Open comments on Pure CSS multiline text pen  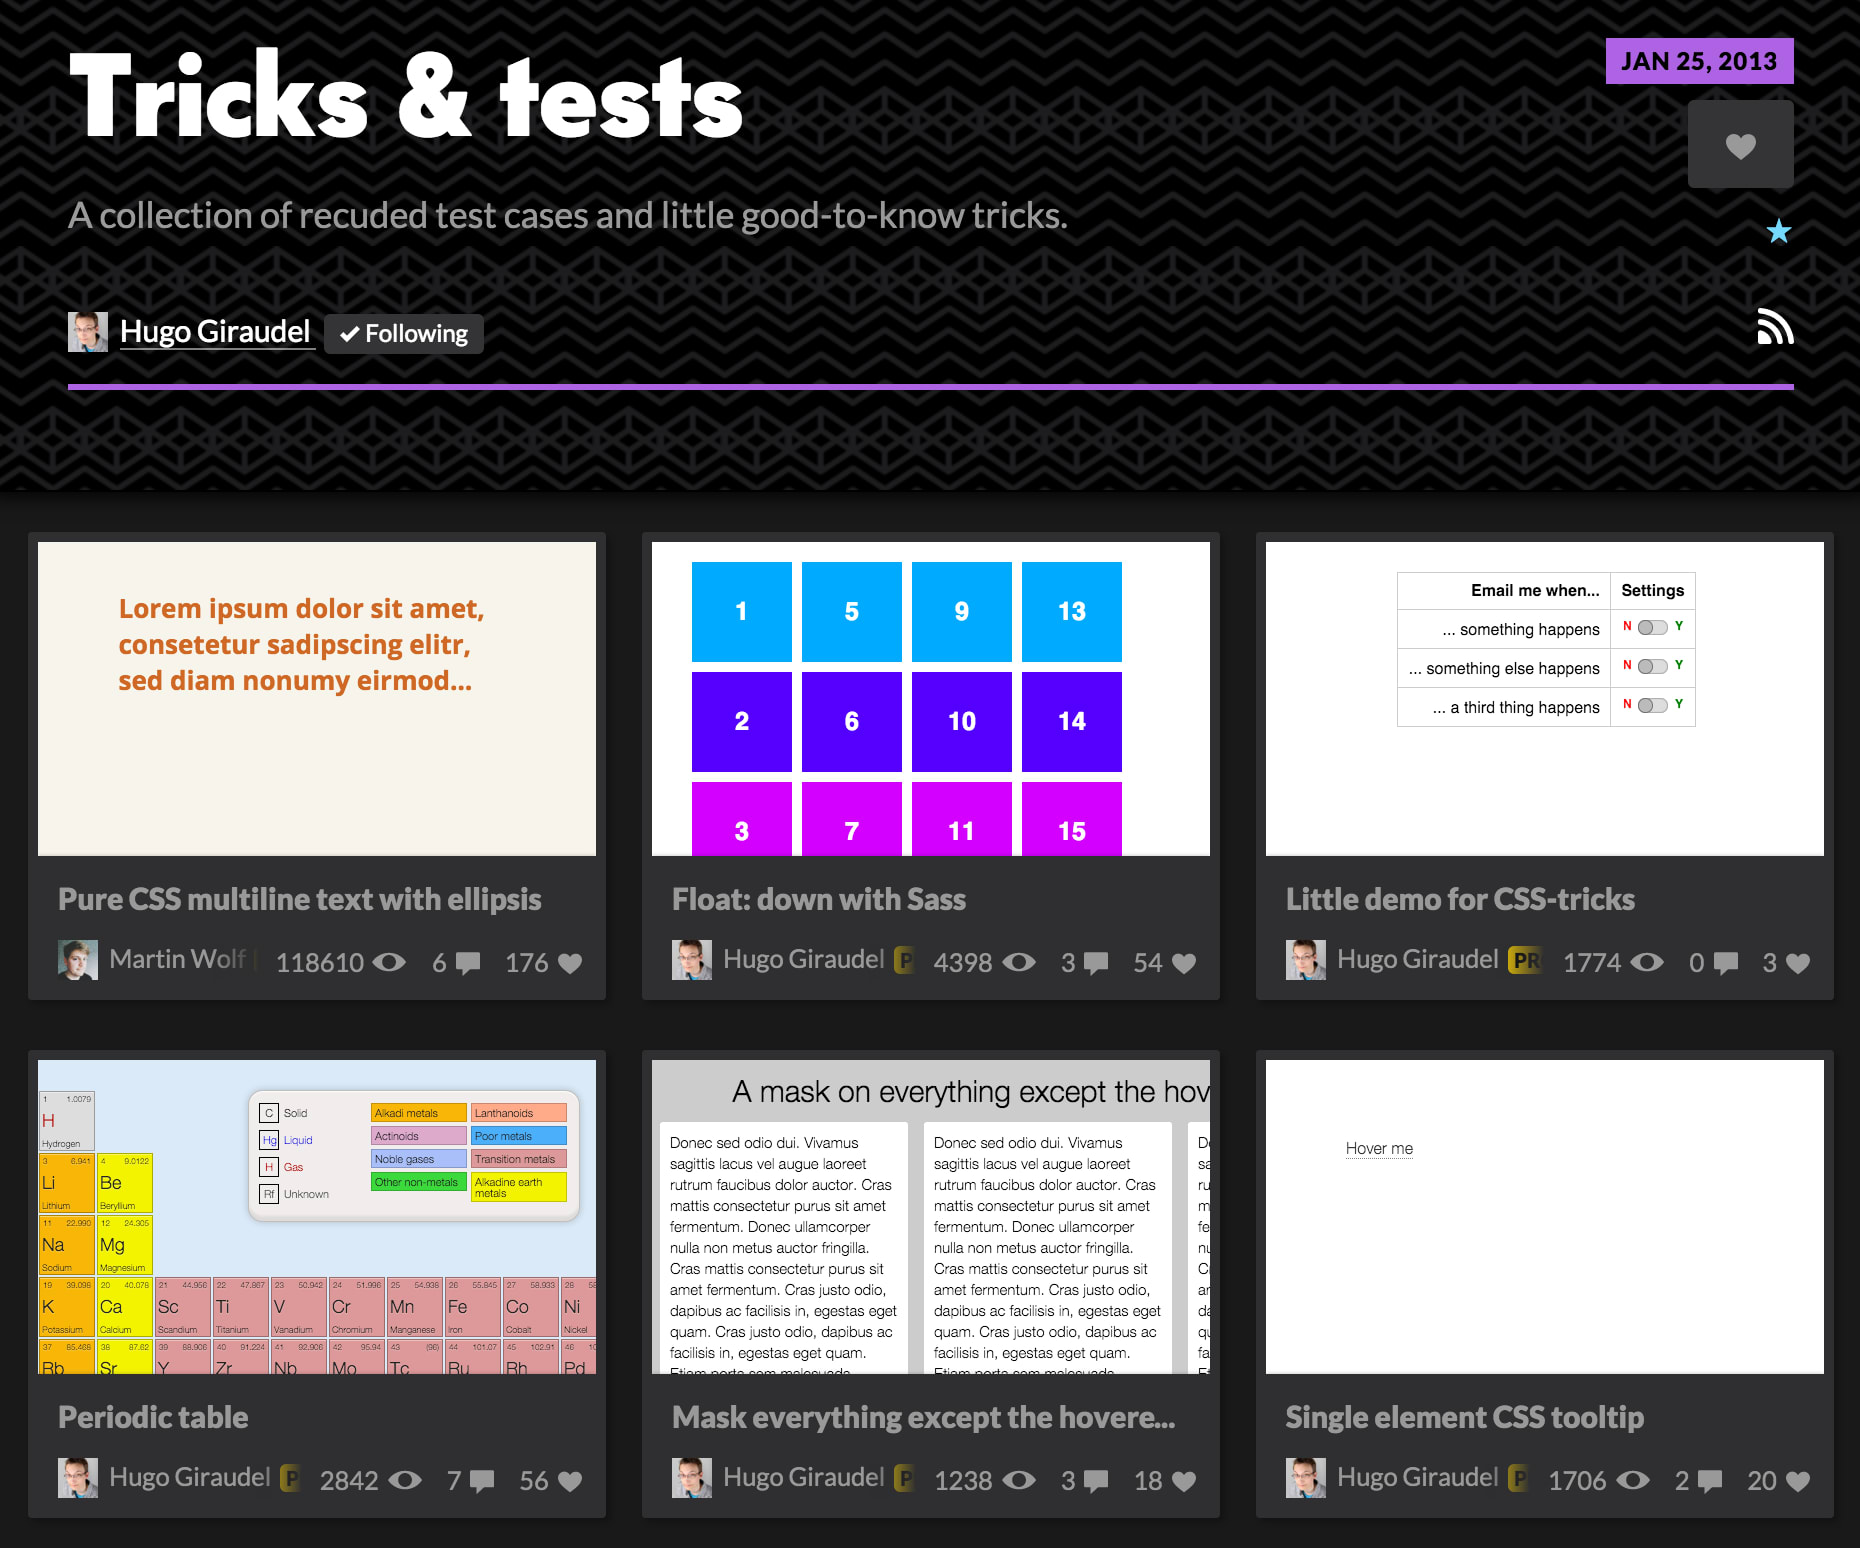[x=466, y=962]
